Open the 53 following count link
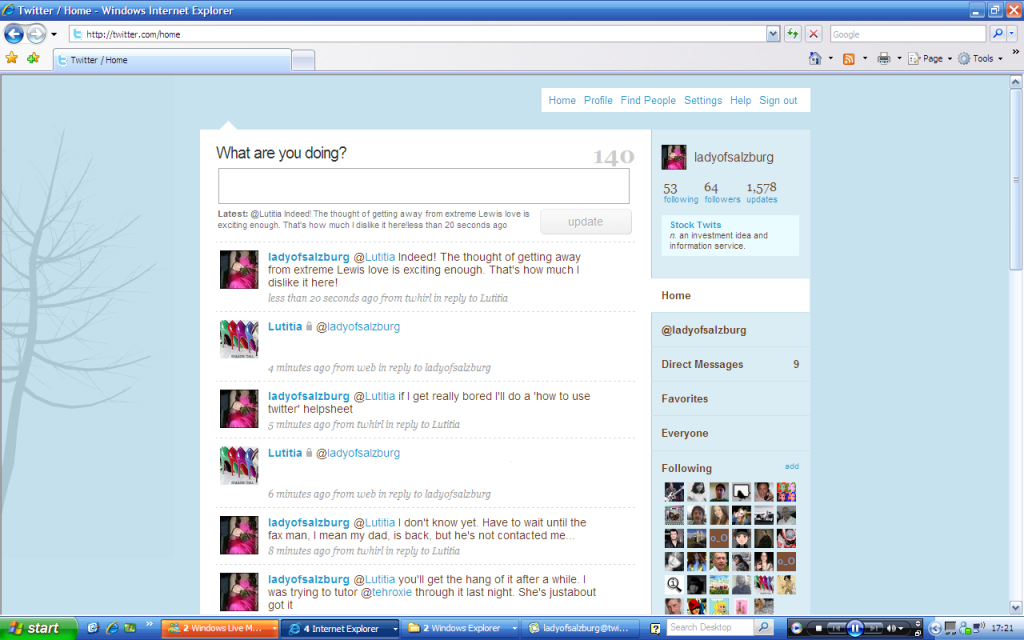Screen dimensions: 1024x640 click(680, 192)
